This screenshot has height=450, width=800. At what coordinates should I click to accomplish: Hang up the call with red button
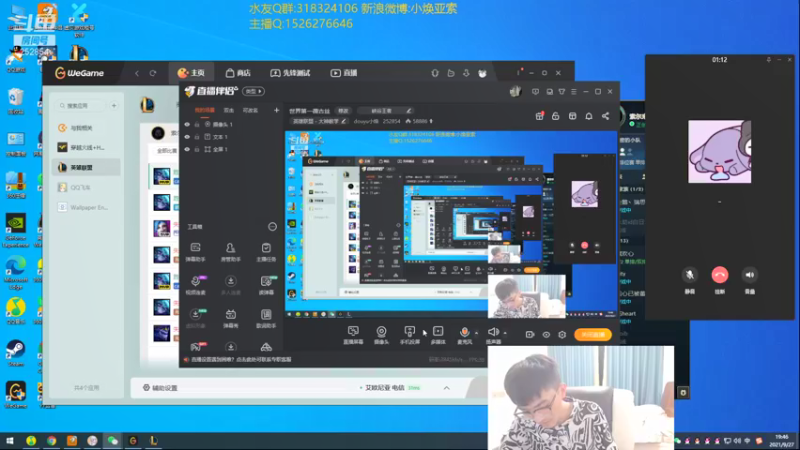tap(719, 275)
